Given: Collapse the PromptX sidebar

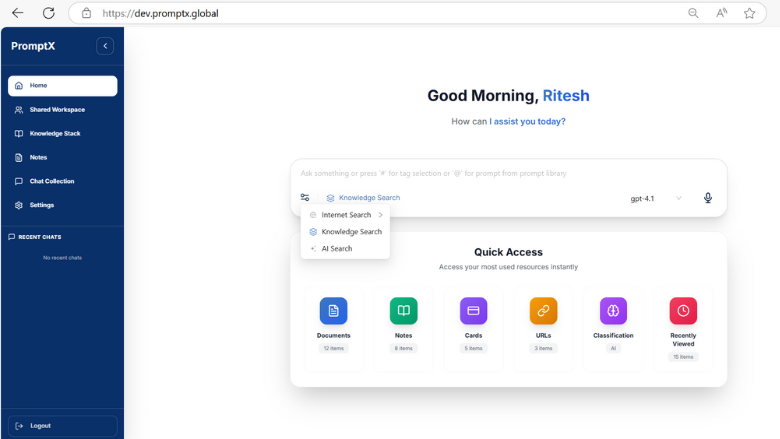Looking at the screenshot, I should (105, 46).
